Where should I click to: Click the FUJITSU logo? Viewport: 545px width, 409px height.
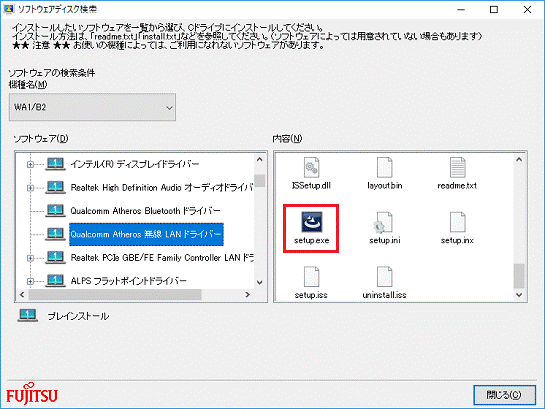pyautogui.click(x=32, y=394)
